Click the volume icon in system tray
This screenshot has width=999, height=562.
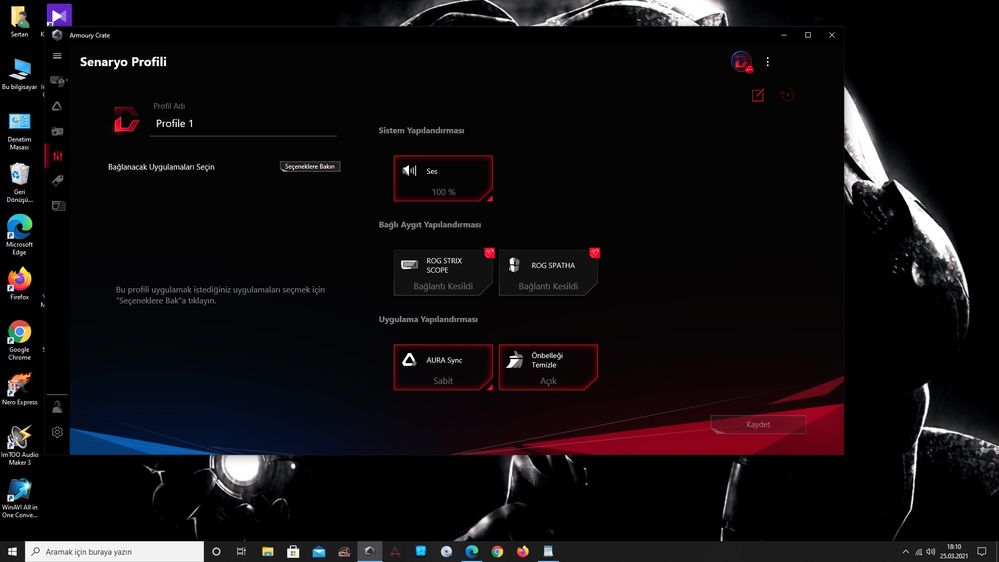click(x=931, y=552)
